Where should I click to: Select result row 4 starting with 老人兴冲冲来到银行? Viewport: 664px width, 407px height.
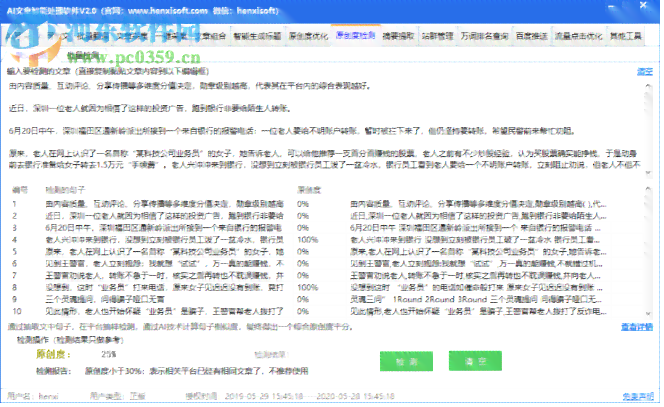point(326,240)
